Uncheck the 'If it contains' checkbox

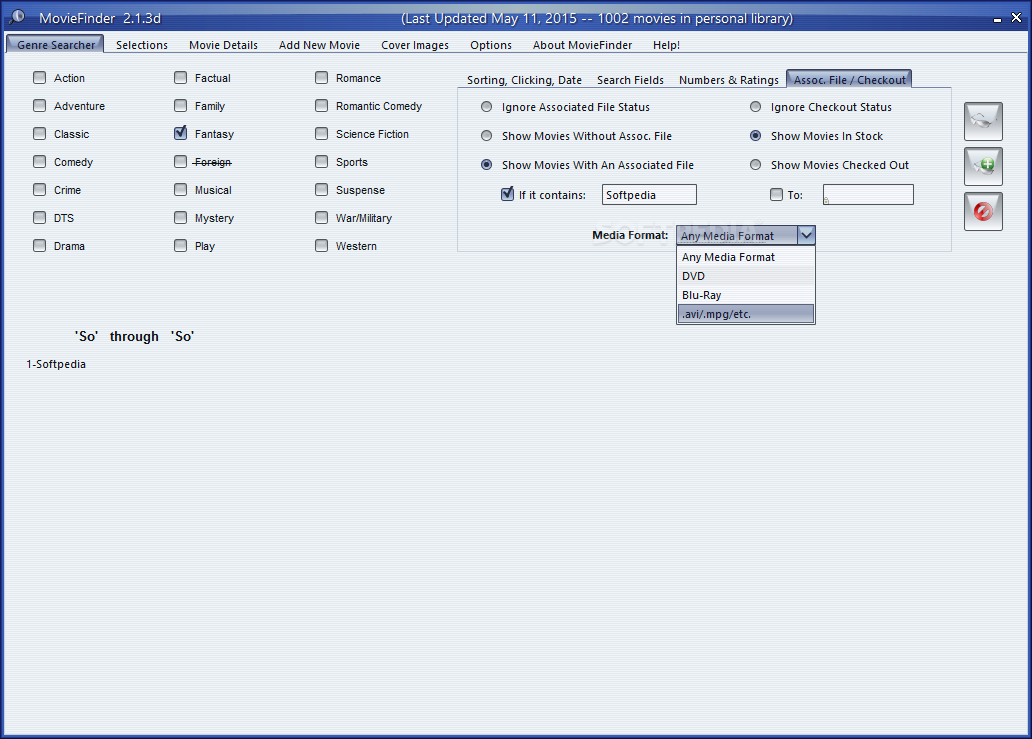(507, 194)
